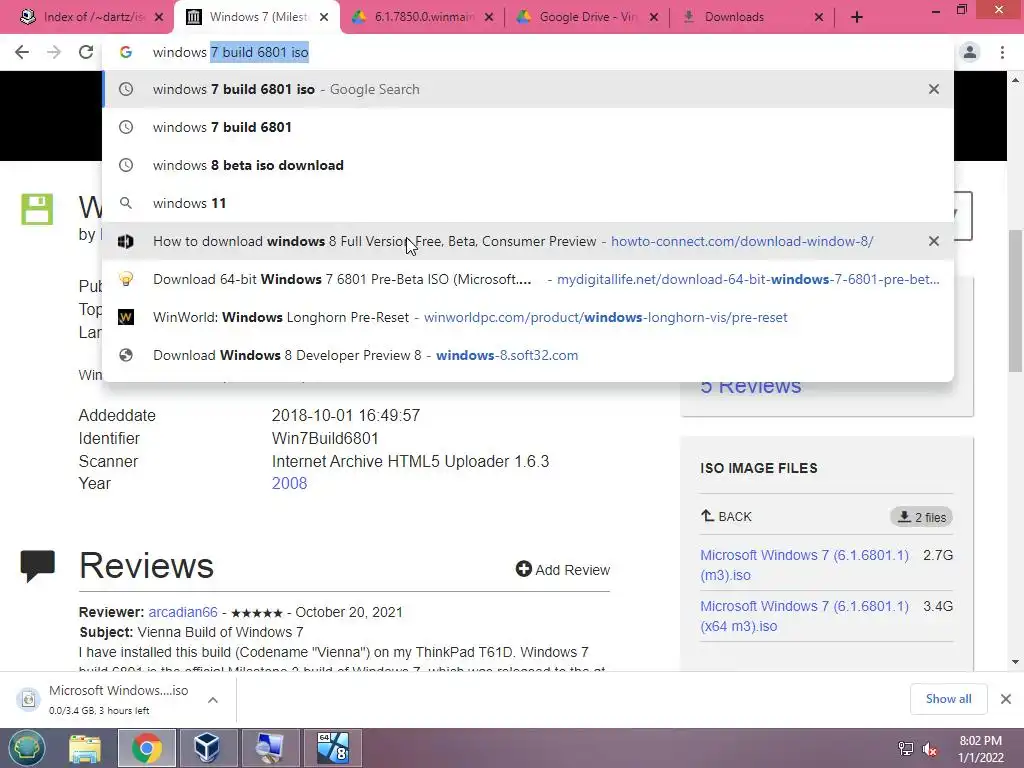Click the address bar search text
The width and height of the screenshot is (1024, 768).
231,52
